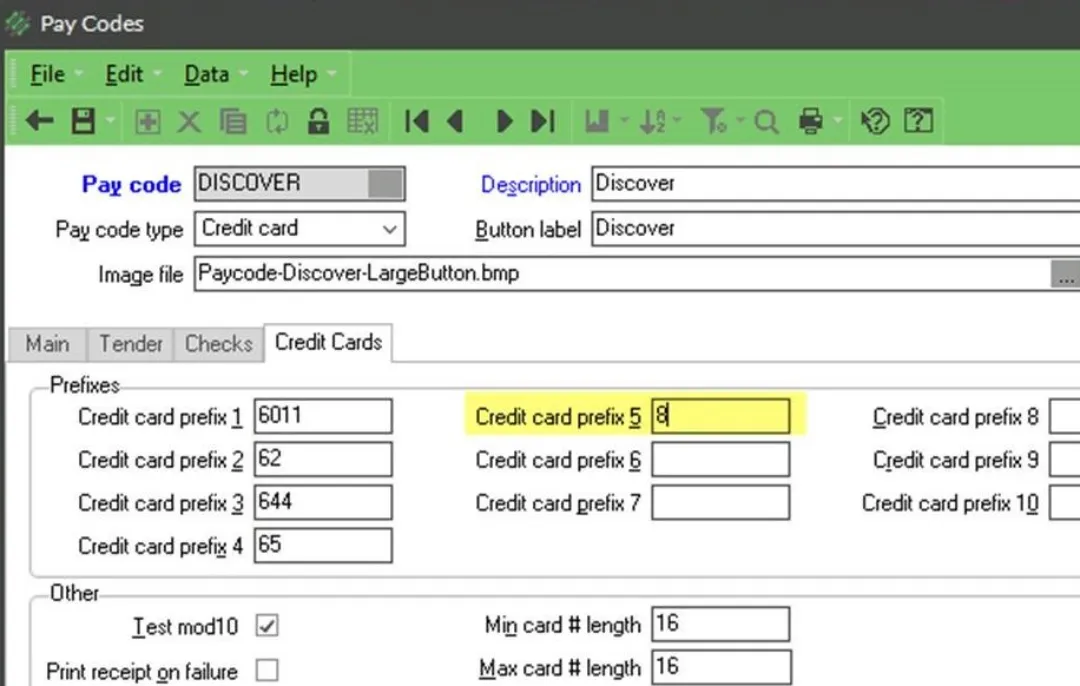Jump to the last record
The height and width of the screenshot is (686, 1080).
click(x=542, y=122)
